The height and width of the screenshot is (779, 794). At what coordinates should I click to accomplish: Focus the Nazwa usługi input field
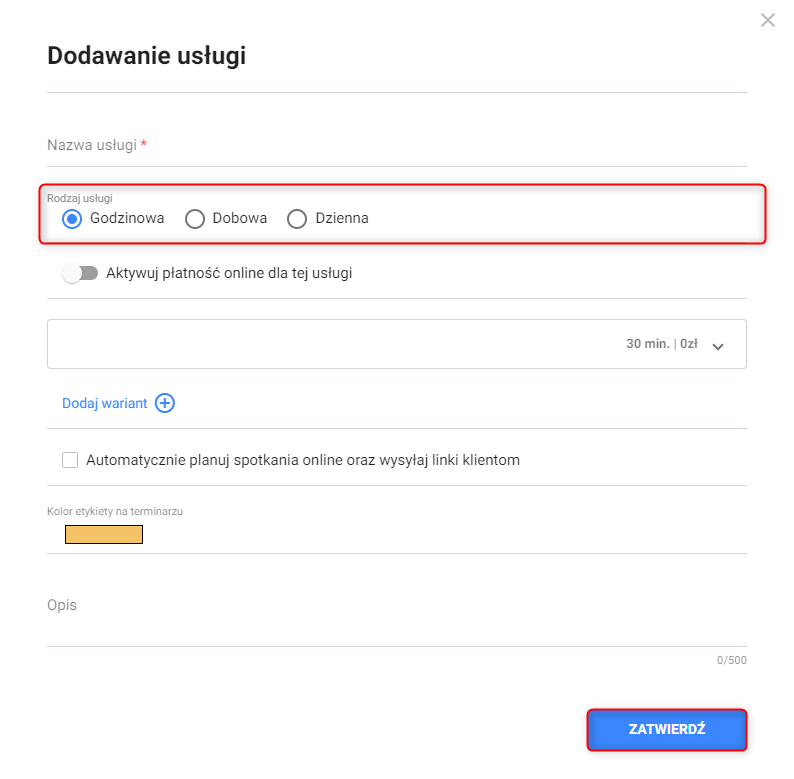(x=397, y=146)
